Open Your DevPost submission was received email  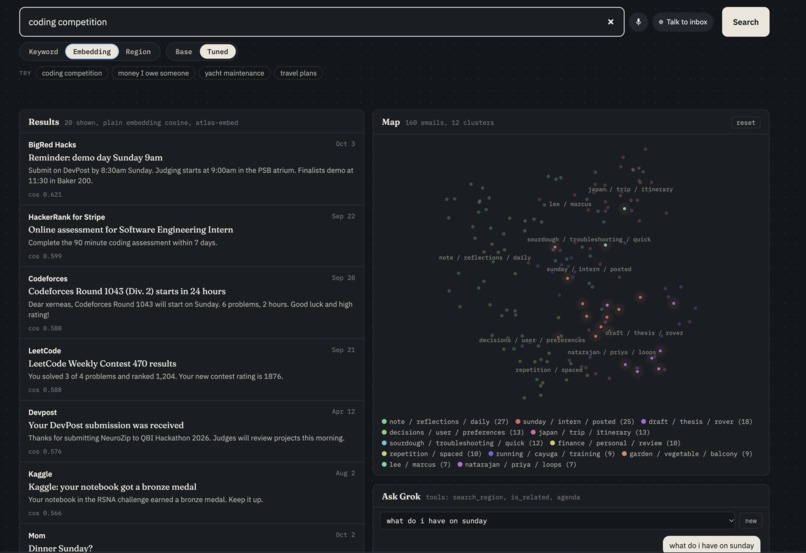[x=191, y=431]
